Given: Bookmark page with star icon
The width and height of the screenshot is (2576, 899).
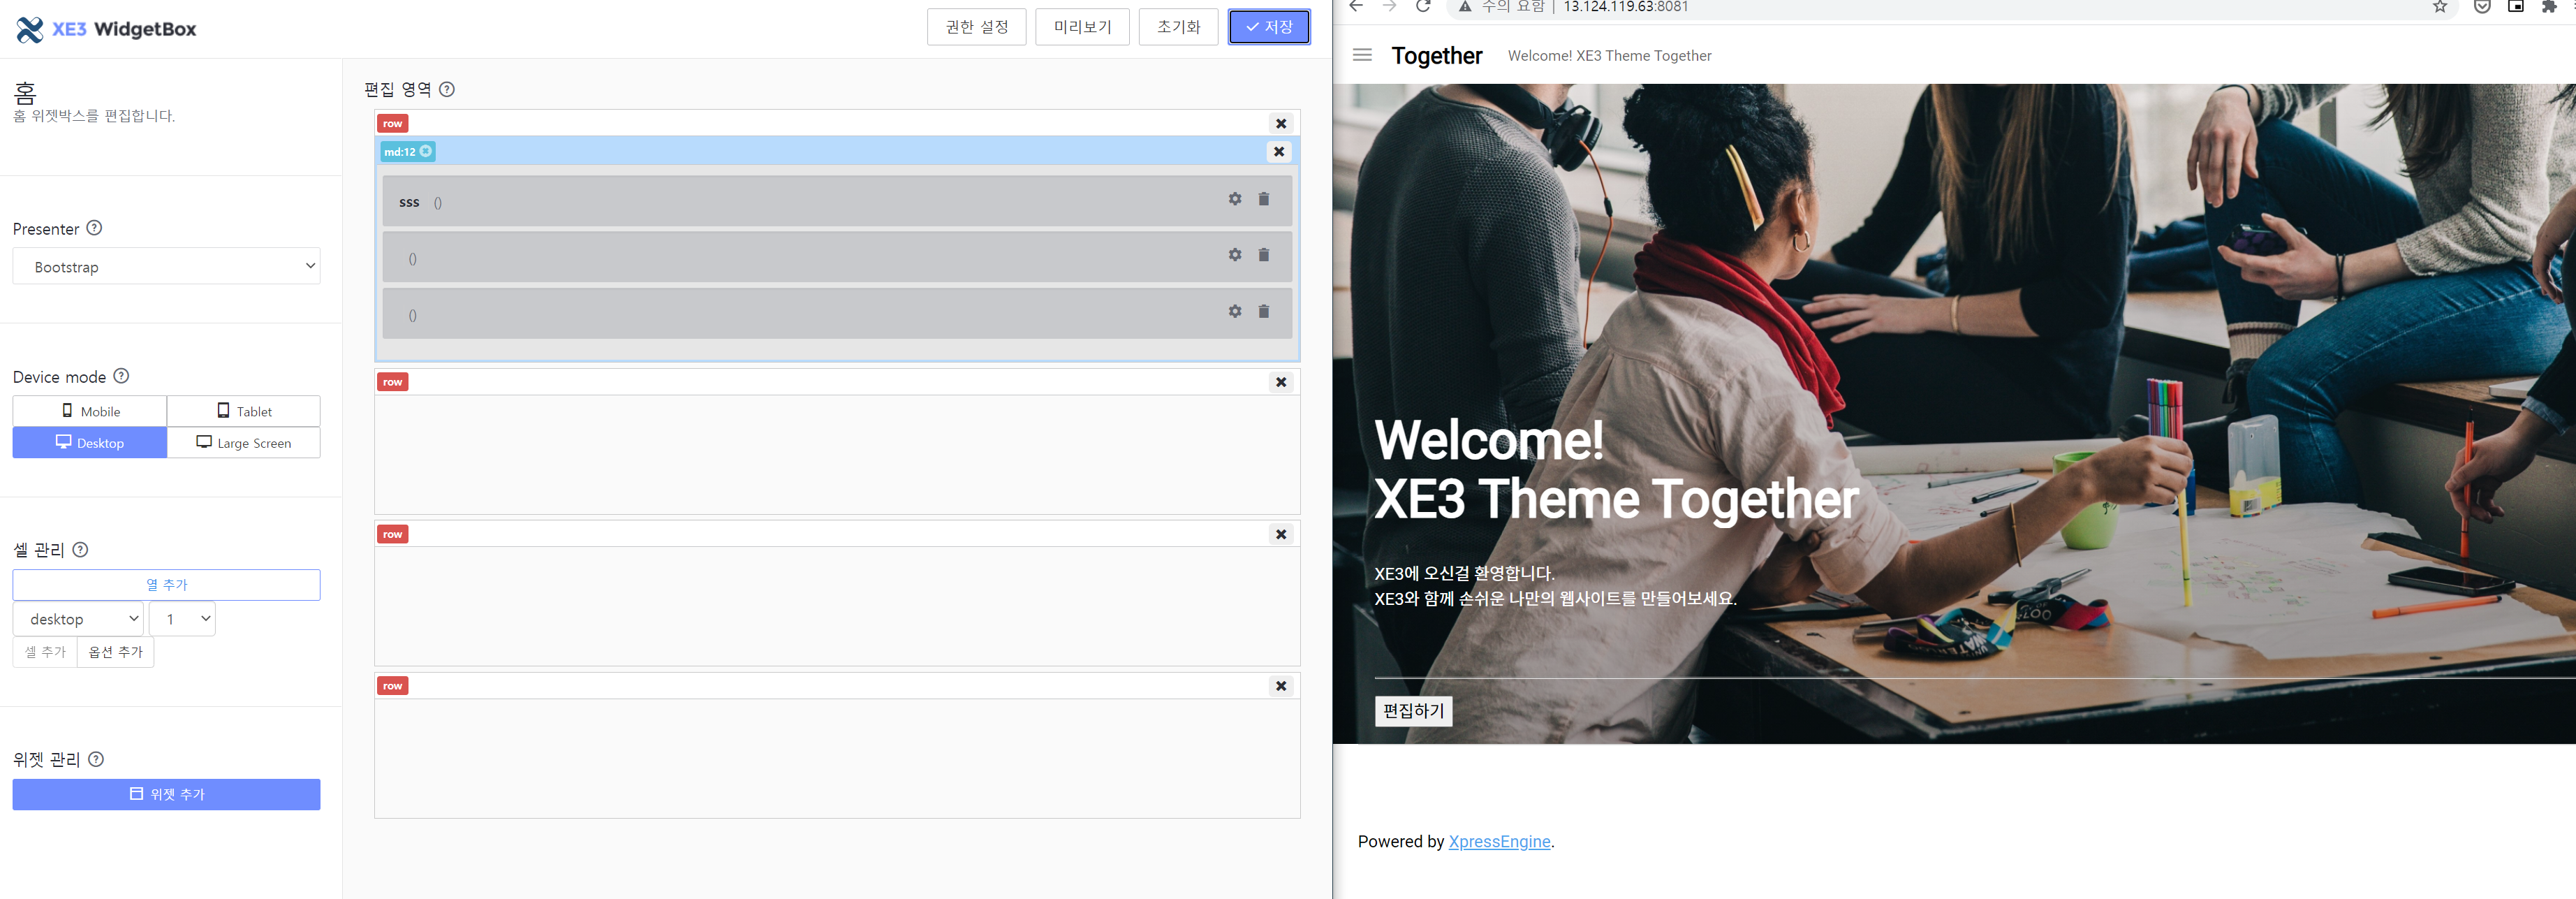Looking at the screenshot, I should 2440,7.
